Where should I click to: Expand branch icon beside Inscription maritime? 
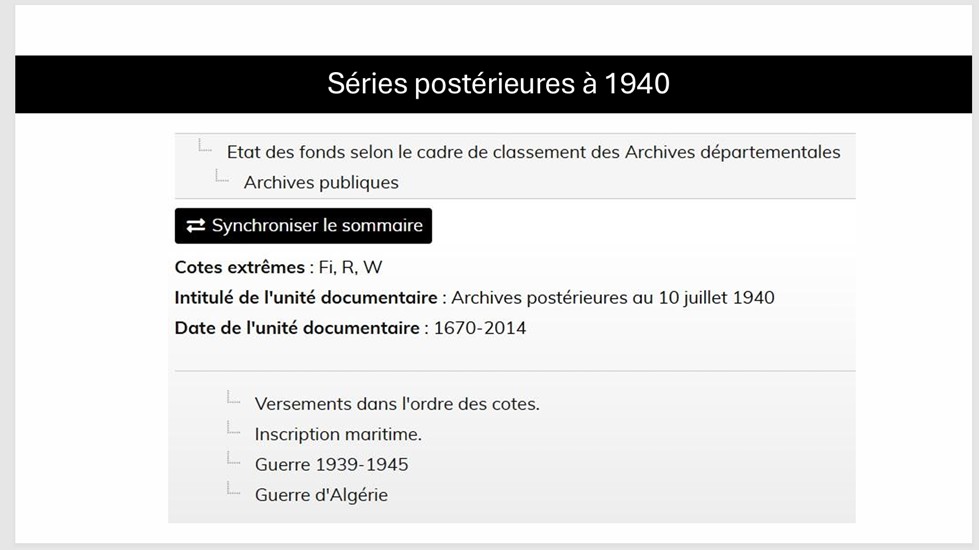233,428
